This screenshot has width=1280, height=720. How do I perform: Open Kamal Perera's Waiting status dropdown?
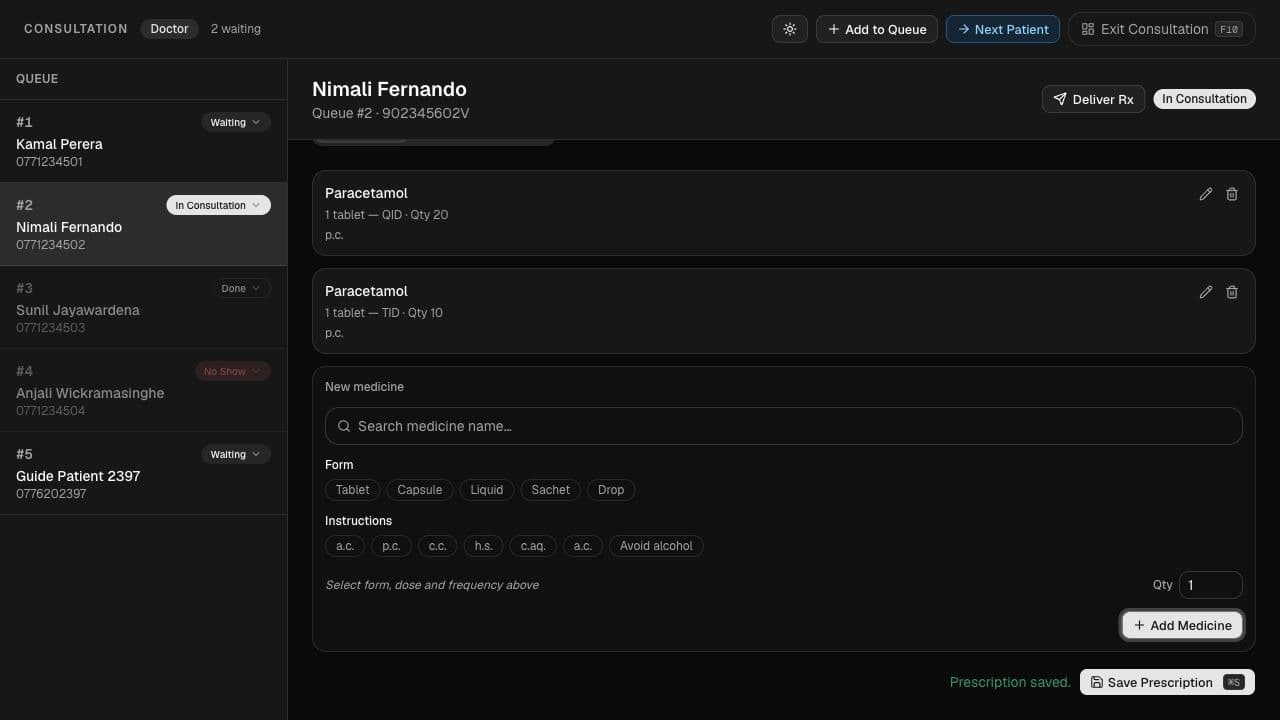tap(235, 122)
